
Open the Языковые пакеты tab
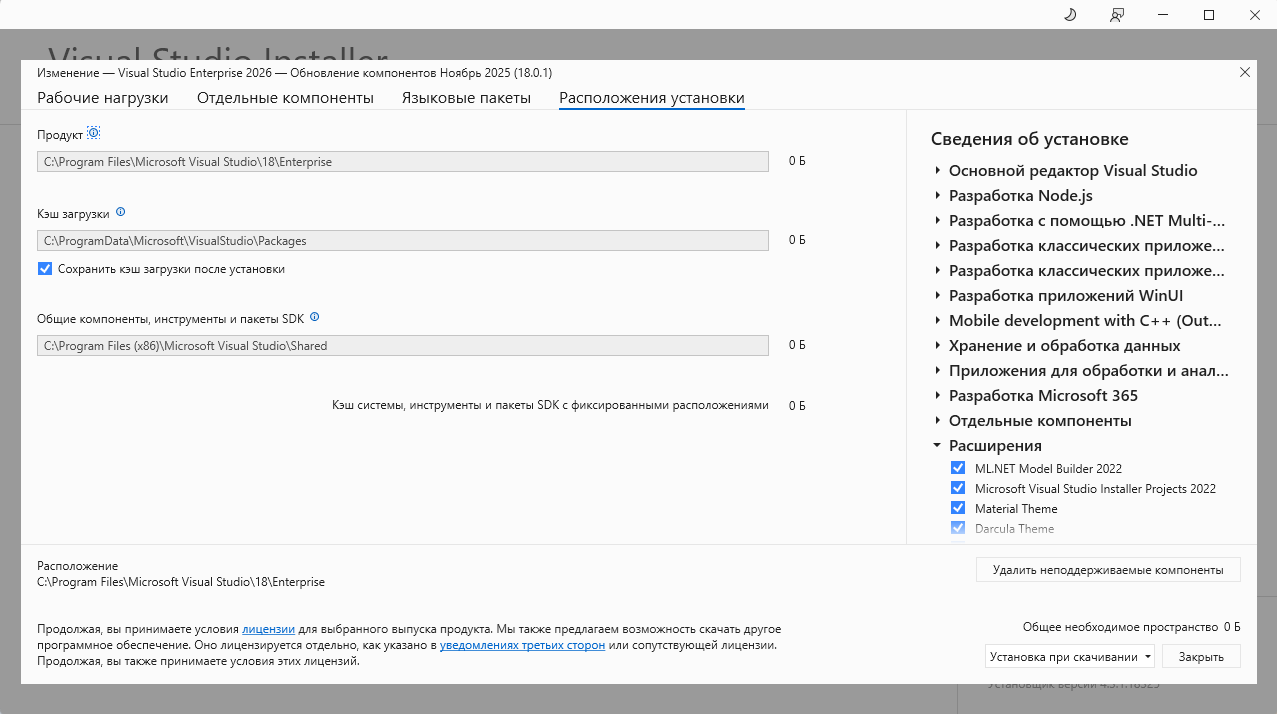click(x=466, y=98)
